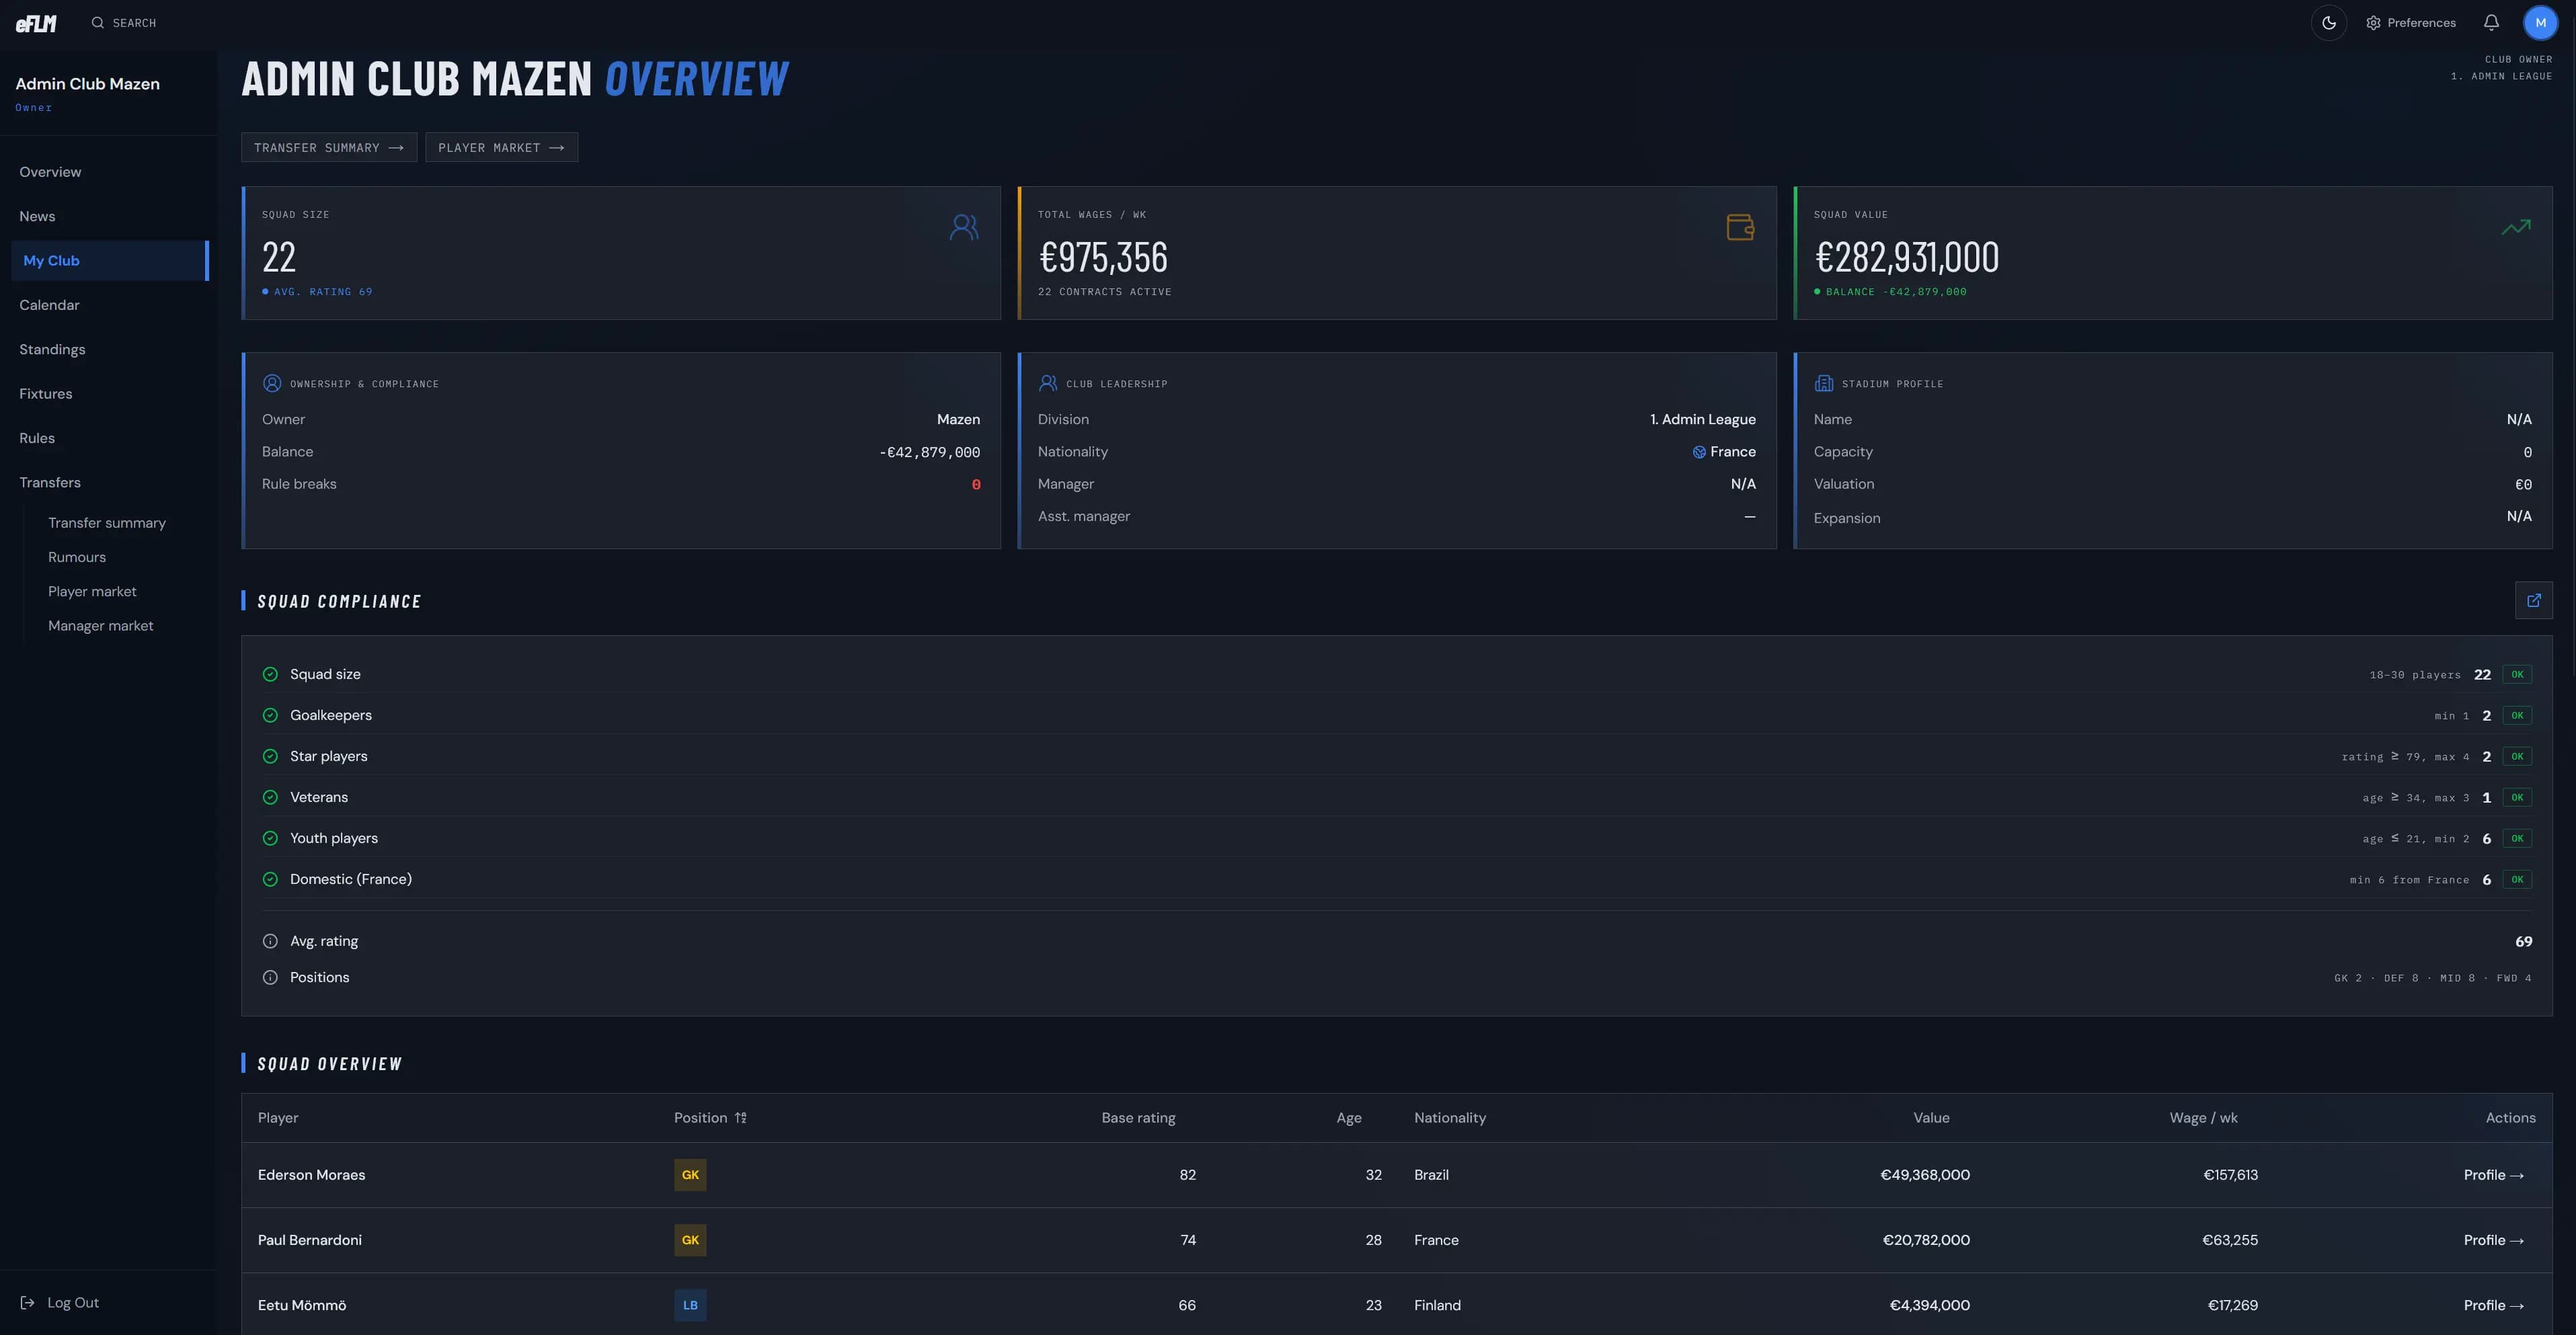Click the Stadium Profile building icon
This screenshot has height=1335, width=2576.
click(x=1824, y=383)
